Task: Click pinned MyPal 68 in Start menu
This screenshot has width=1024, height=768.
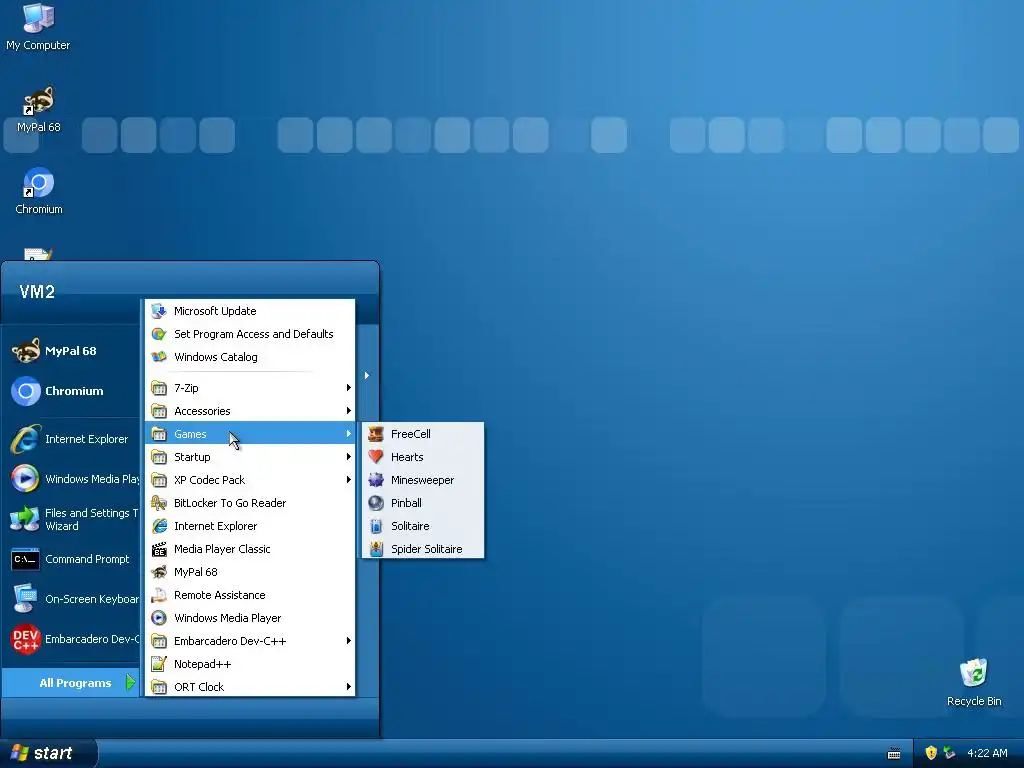Action: tap(72, 351)
